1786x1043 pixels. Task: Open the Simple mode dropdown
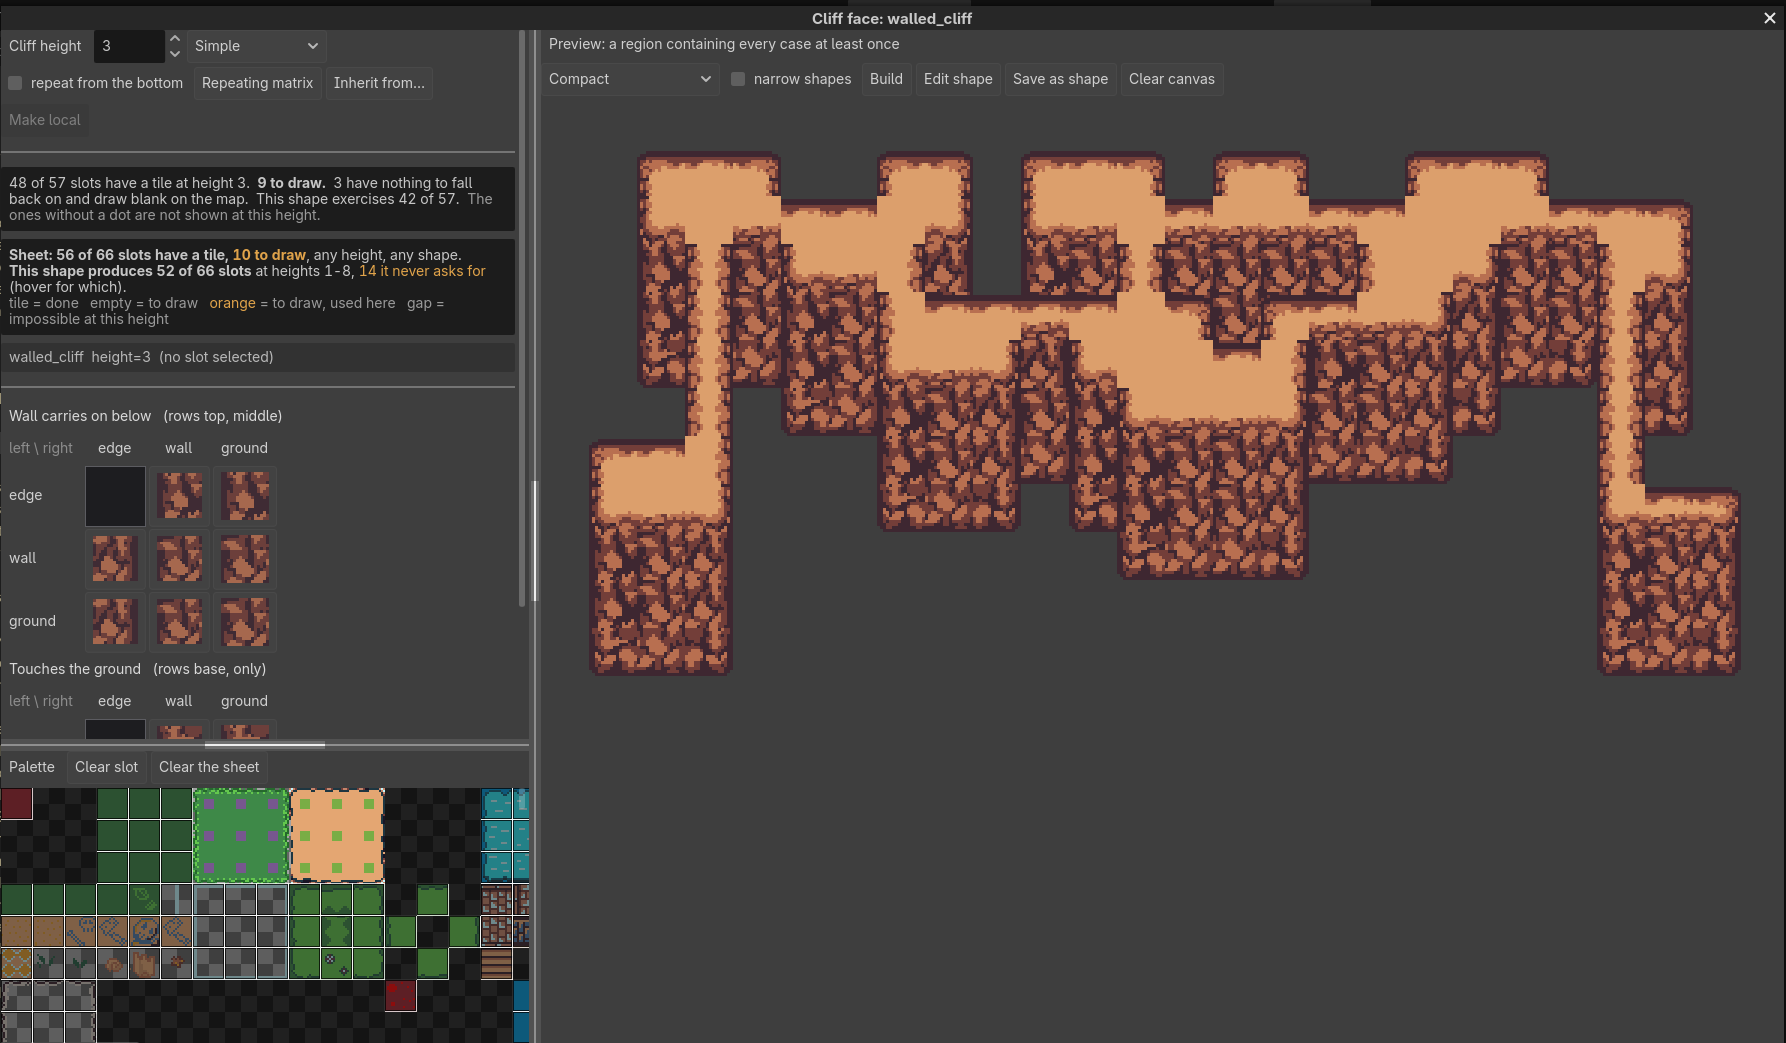pos(256,46)
